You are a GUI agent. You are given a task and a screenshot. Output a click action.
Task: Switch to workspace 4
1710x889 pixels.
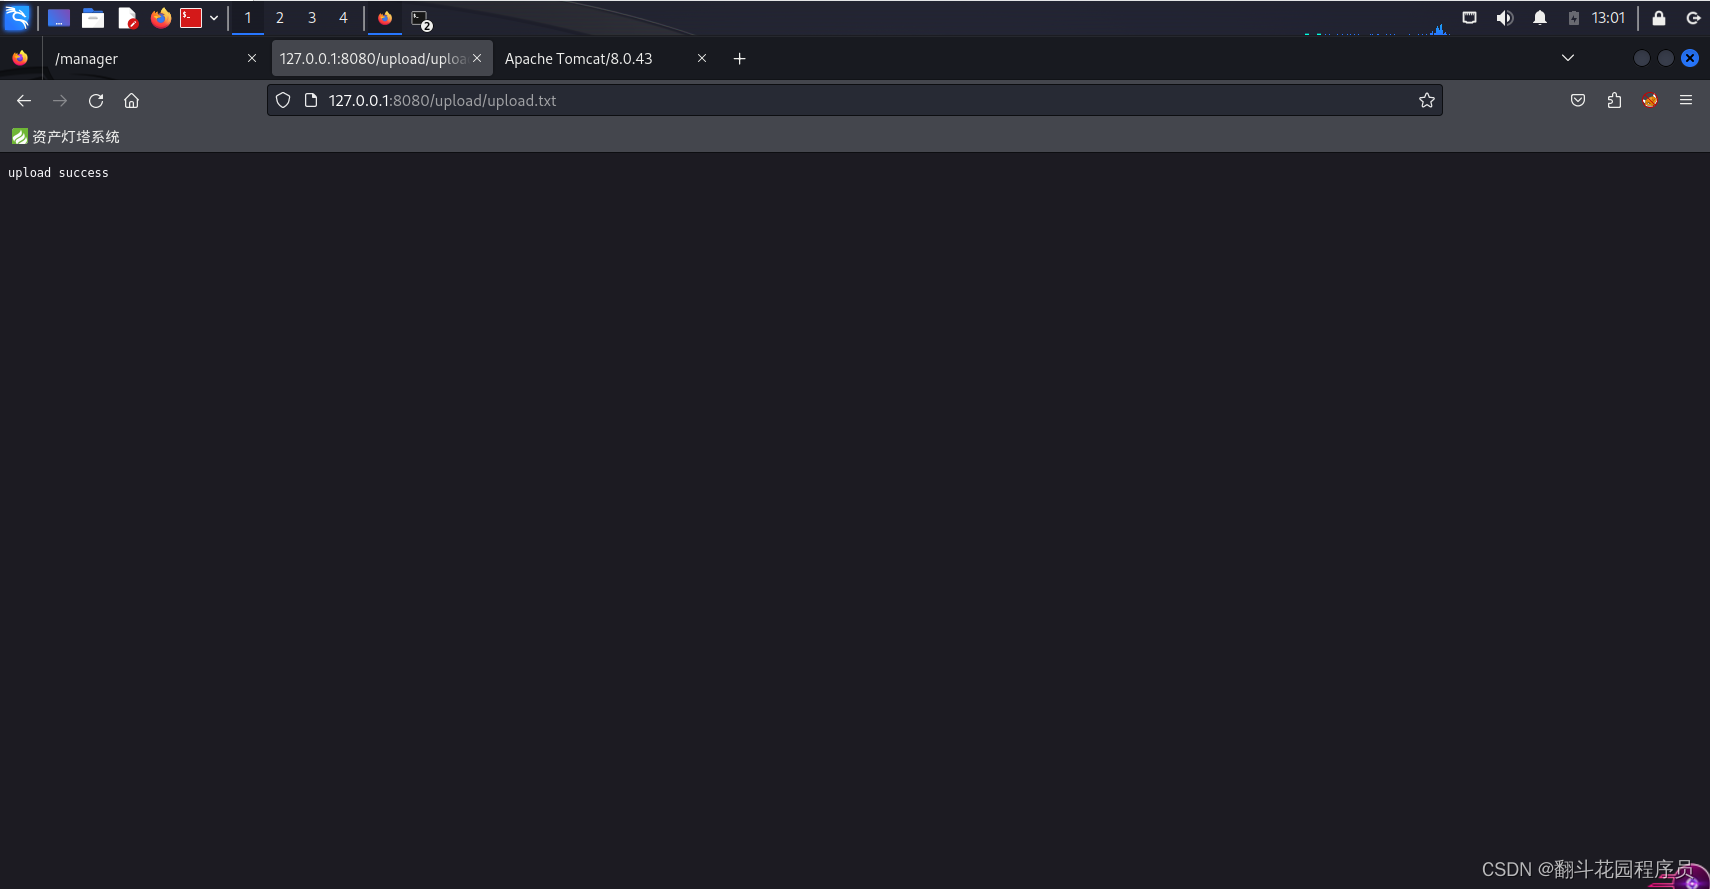tap(343, 18)
